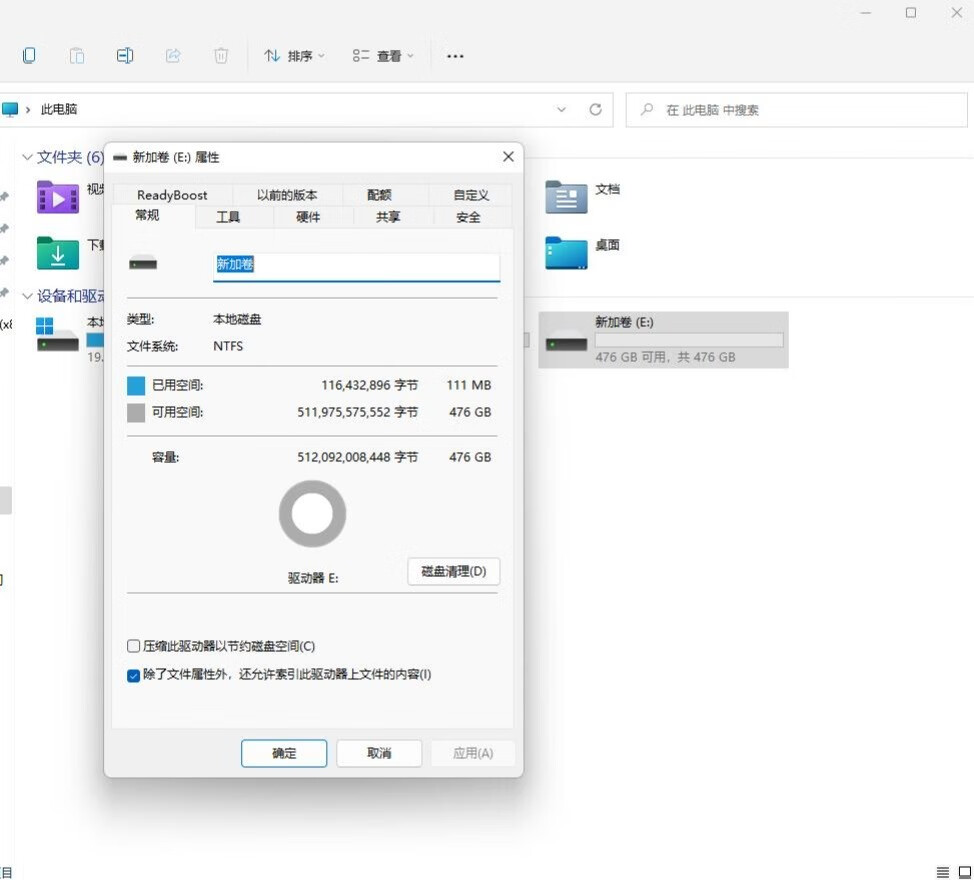Viewport: 974px width, 880px height.
Task: Click the 应用(A) button
Action: (473, 753)
